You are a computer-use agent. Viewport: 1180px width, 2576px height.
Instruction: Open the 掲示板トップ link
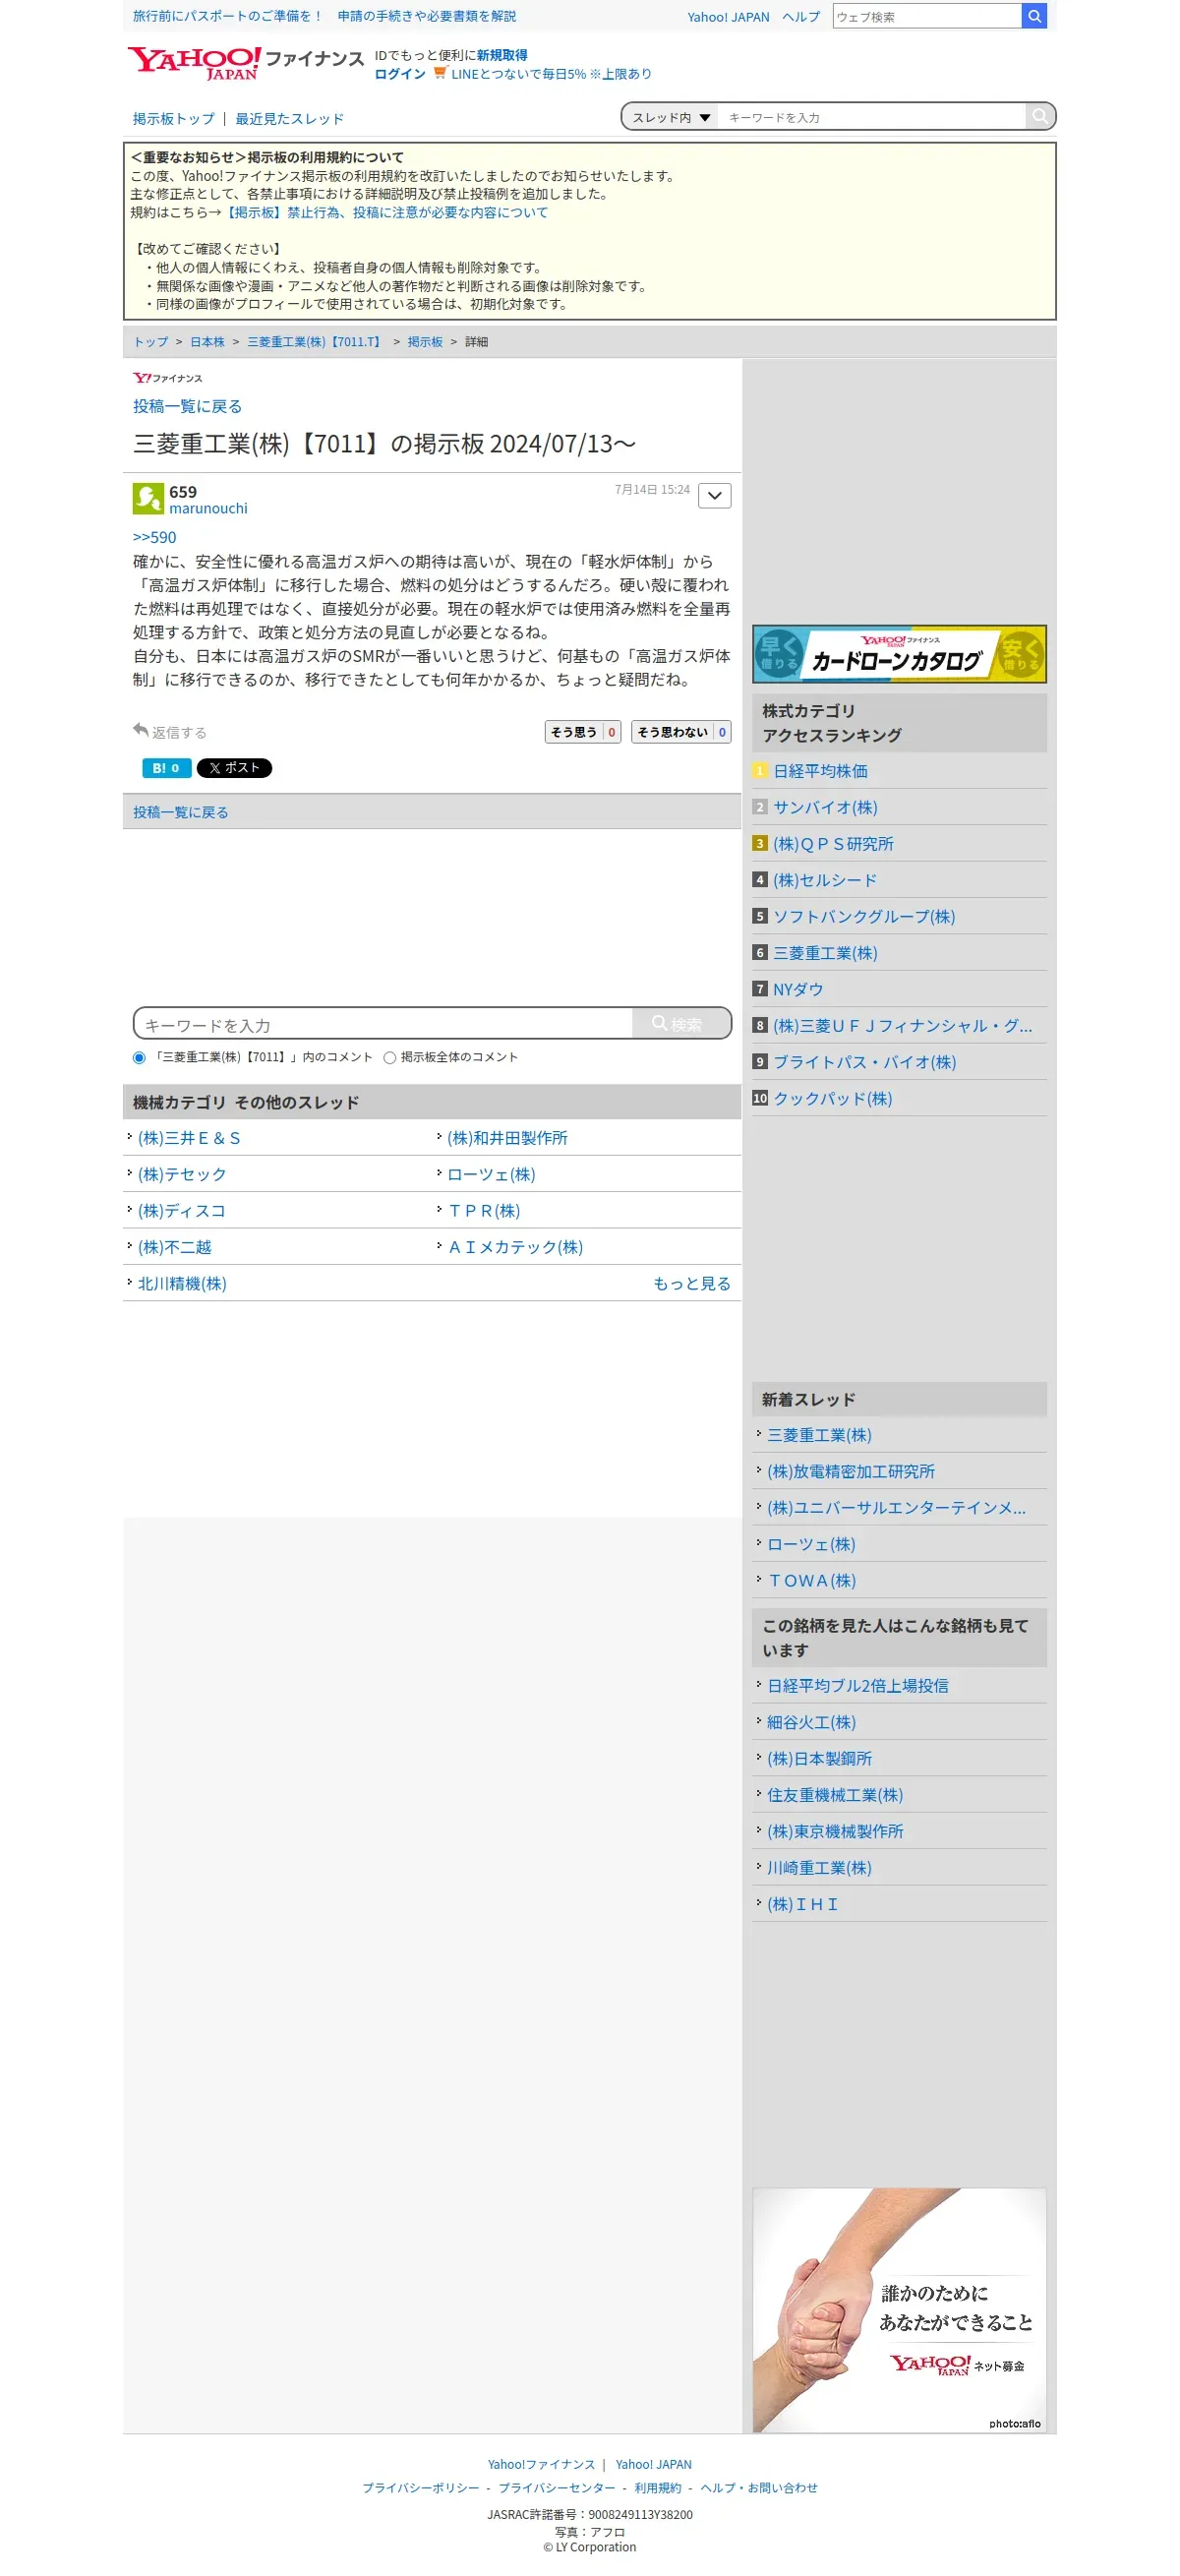click(174, 118)
